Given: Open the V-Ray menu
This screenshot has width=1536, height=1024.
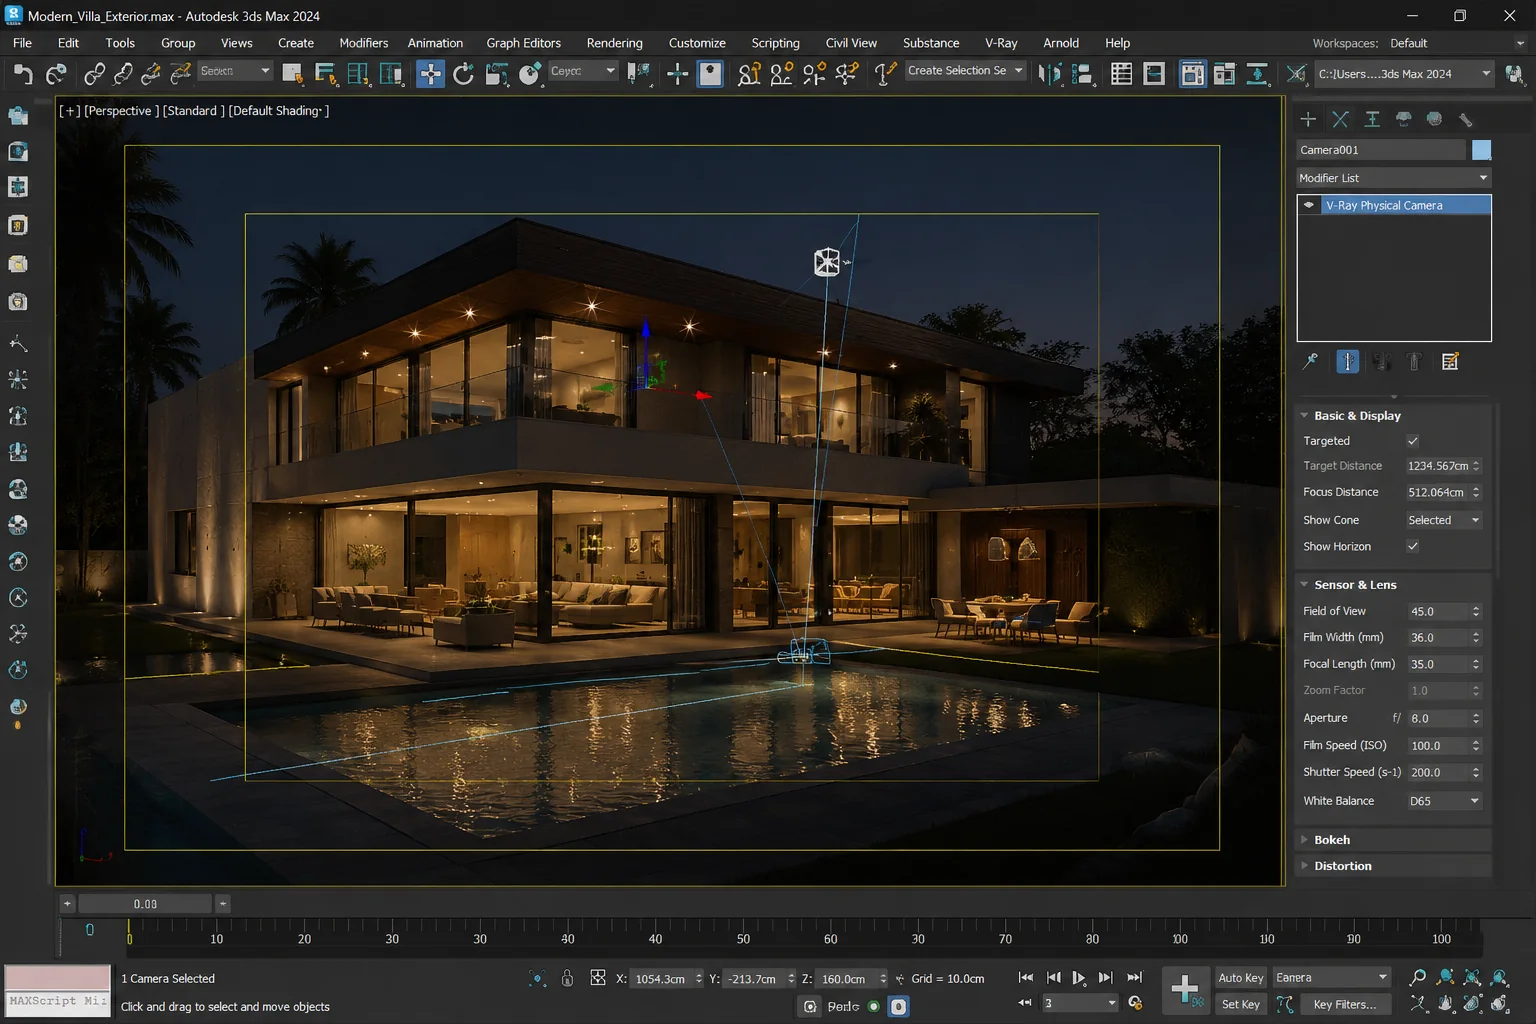Looking at the screenshot, I should coord(1001,43).
